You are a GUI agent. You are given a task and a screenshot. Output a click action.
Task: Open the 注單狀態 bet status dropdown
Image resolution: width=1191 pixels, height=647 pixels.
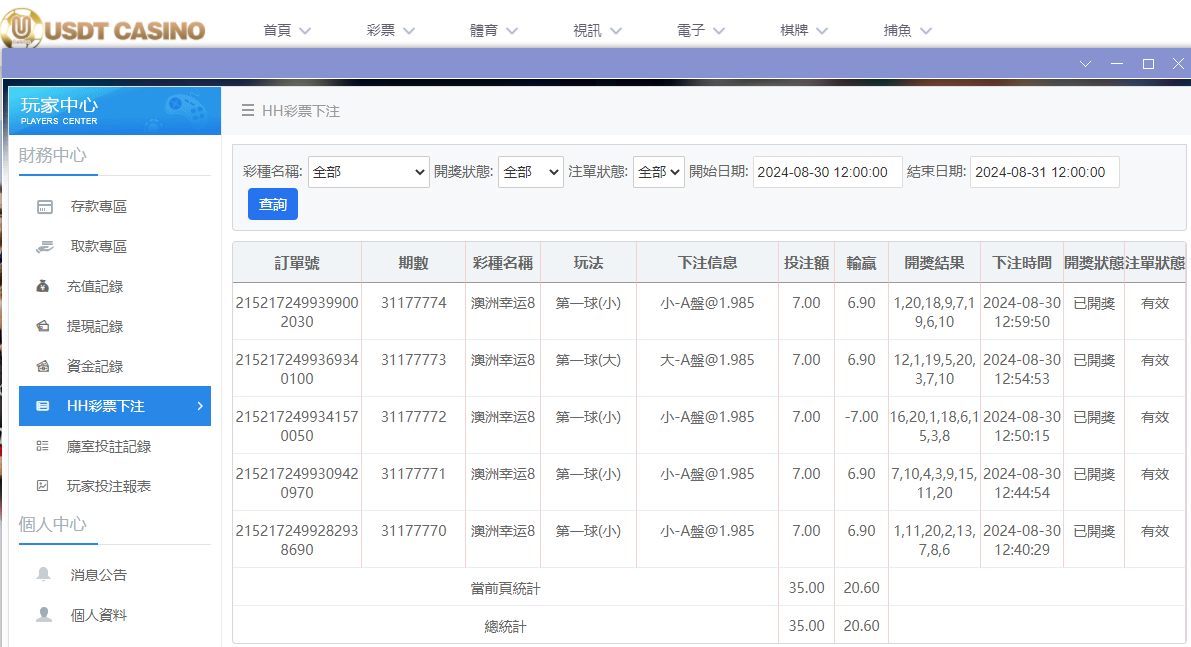(656, 171)
